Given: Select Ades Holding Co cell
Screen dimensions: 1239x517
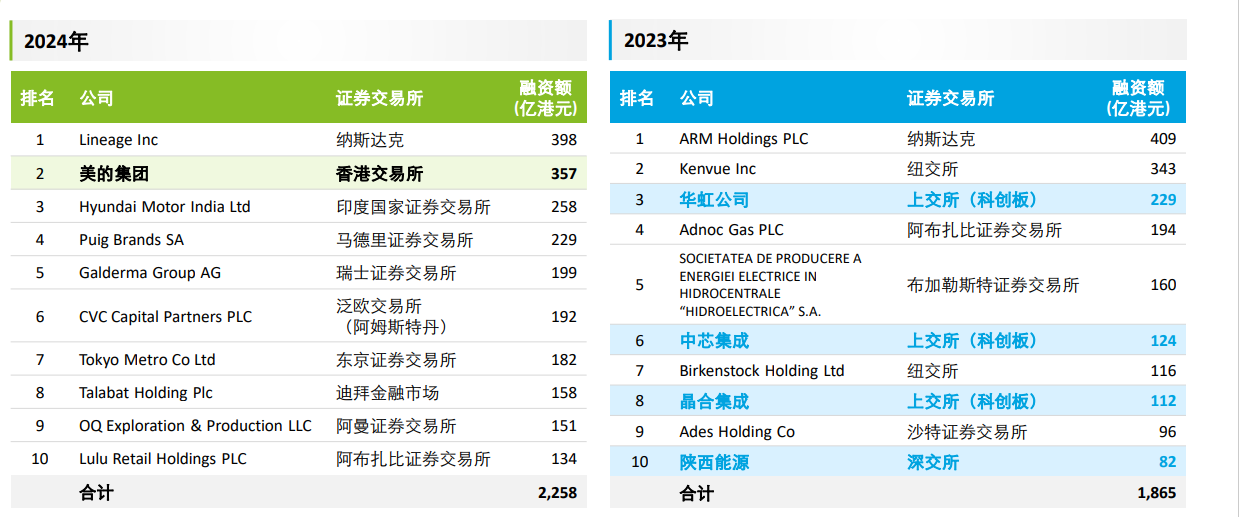Looking at the screenshot, I should (737, 432).
